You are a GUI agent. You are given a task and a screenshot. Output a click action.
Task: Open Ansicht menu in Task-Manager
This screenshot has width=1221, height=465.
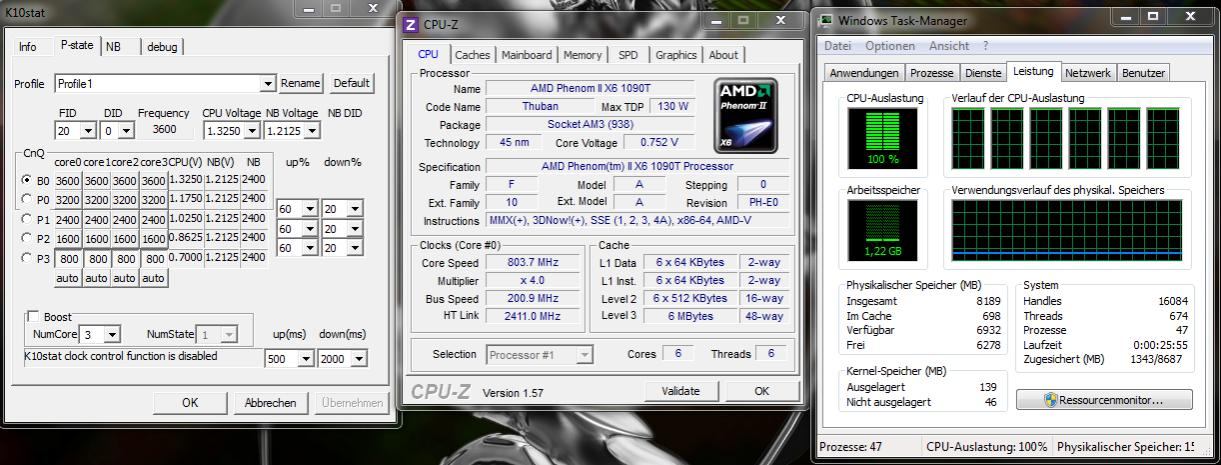(x=949, y=46)
